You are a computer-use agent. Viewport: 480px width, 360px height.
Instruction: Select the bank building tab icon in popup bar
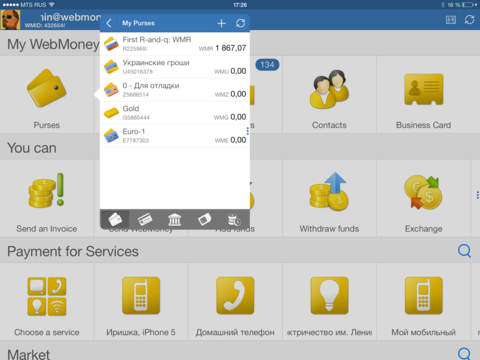[175, 220]
